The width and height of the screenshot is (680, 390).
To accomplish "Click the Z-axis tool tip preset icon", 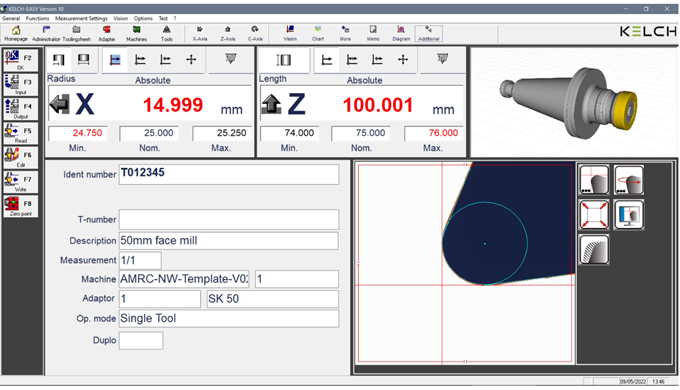I will [x=442, y=59].
